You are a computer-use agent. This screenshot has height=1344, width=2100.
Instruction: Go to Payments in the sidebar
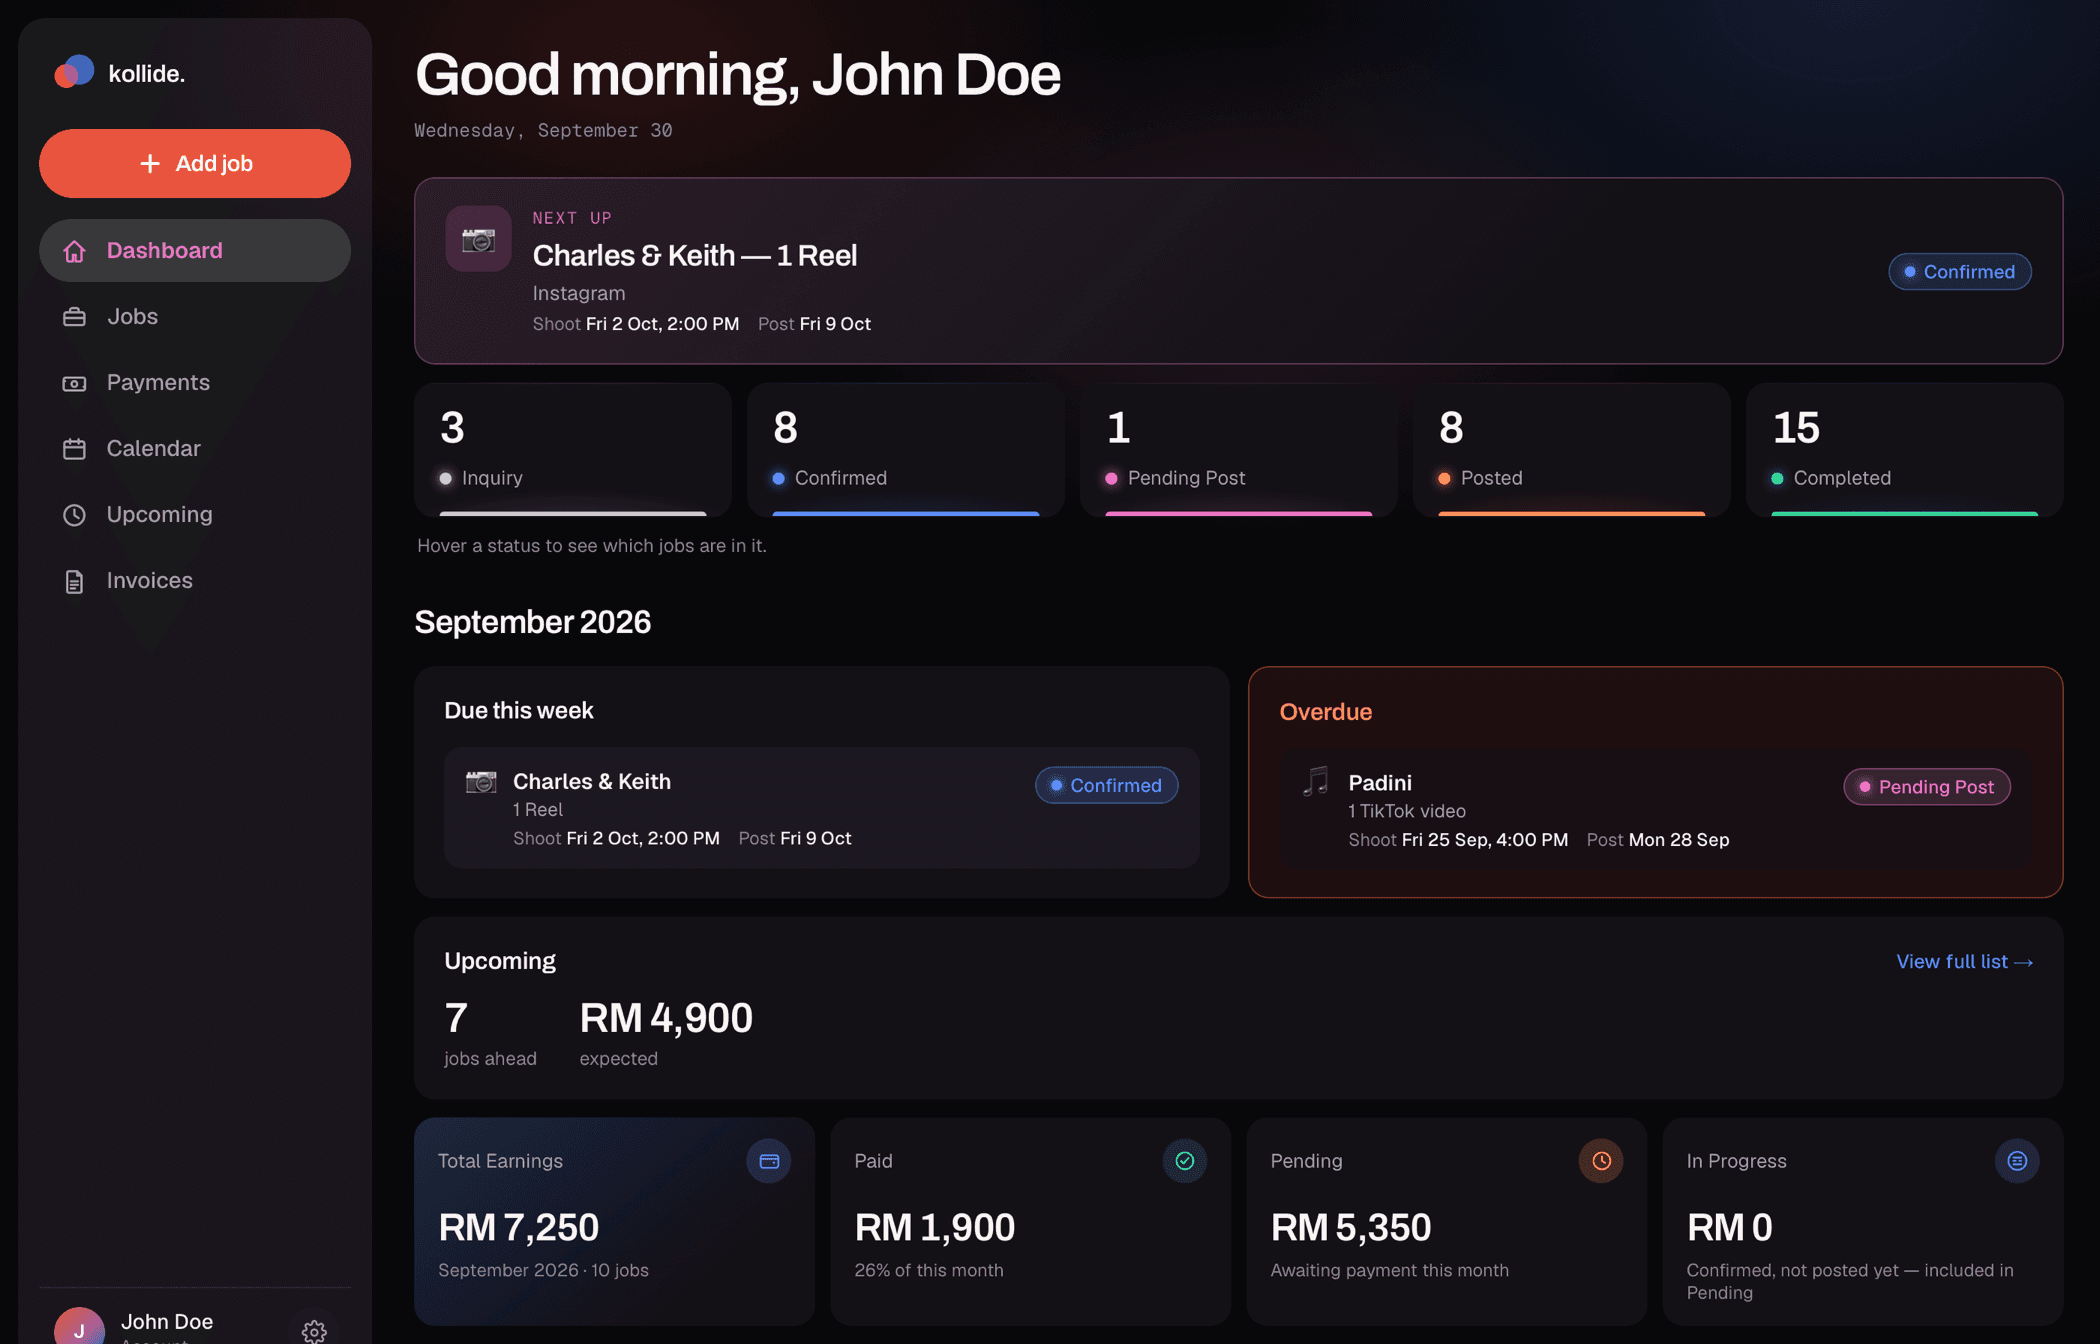tap(195, 382)
